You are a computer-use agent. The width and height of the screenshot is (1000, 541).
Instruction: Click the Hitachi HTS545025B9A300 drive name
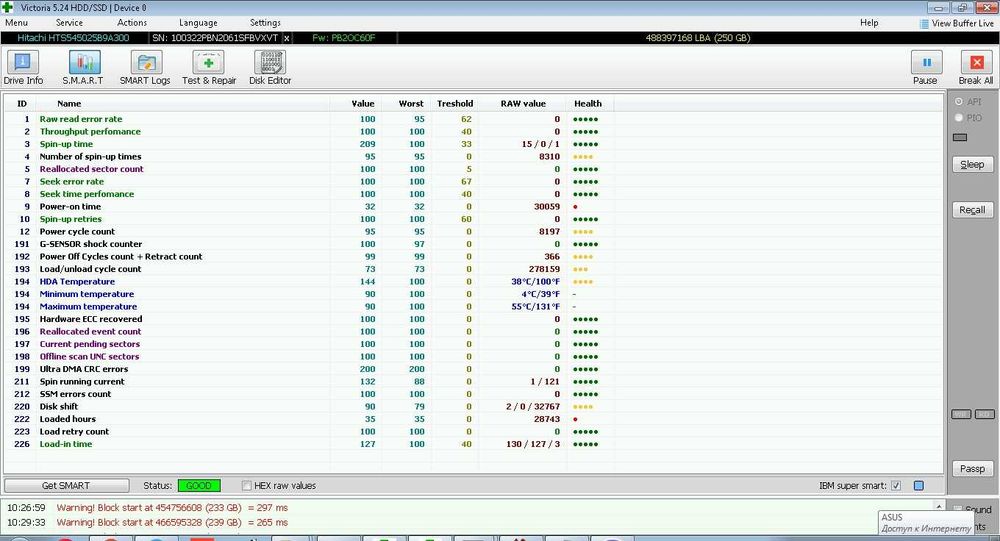point(73,38)
